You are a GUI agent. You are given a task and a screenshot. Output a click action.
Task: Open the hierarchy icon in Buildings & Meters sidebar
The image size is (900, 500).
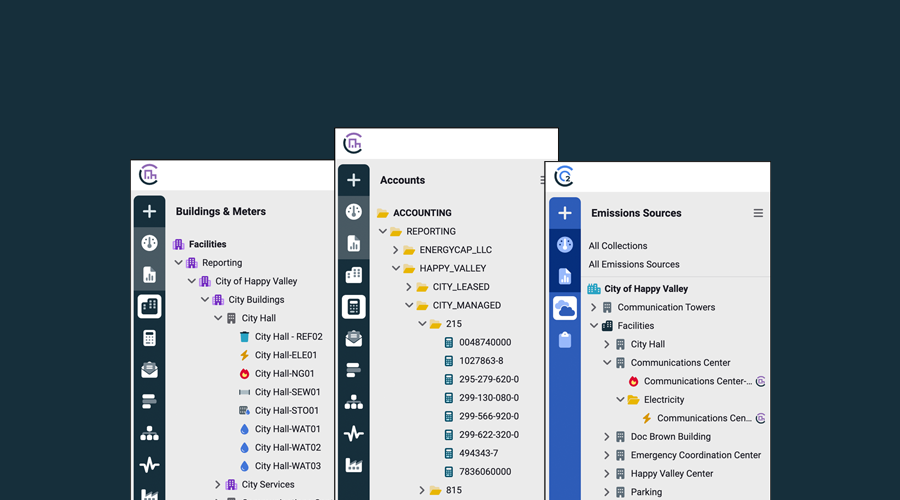(149, 433)
